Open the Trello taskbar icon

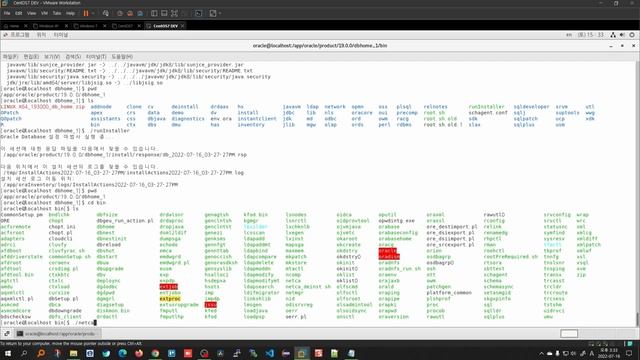[171, 353]
